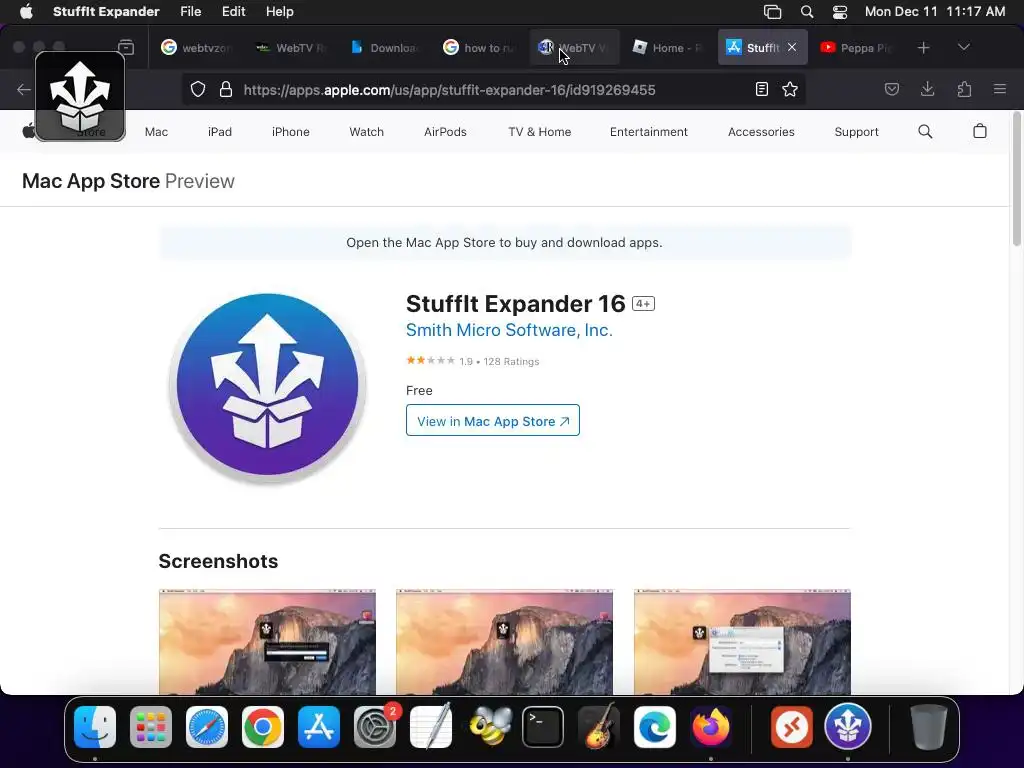The width and height of the screenshot is (1024, 768).
Task: Open Control Center in menu bar
Action: click(840, 11)
